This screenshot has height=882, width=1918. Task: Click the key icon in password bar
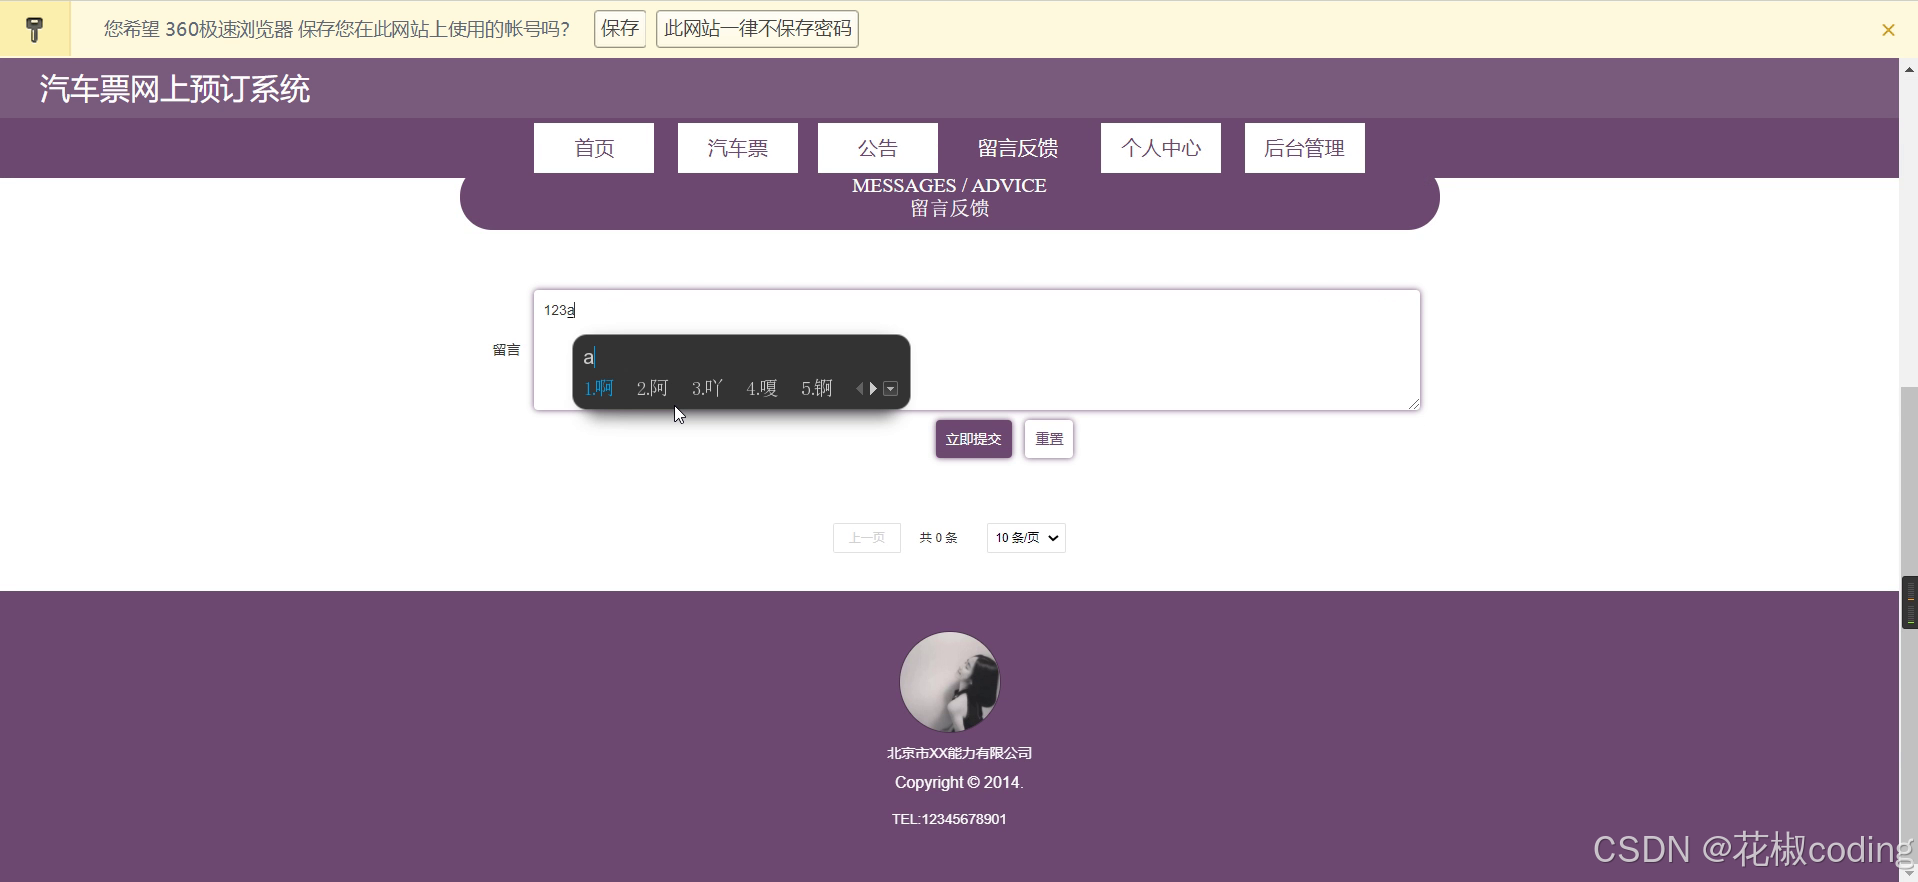point(35,29)
